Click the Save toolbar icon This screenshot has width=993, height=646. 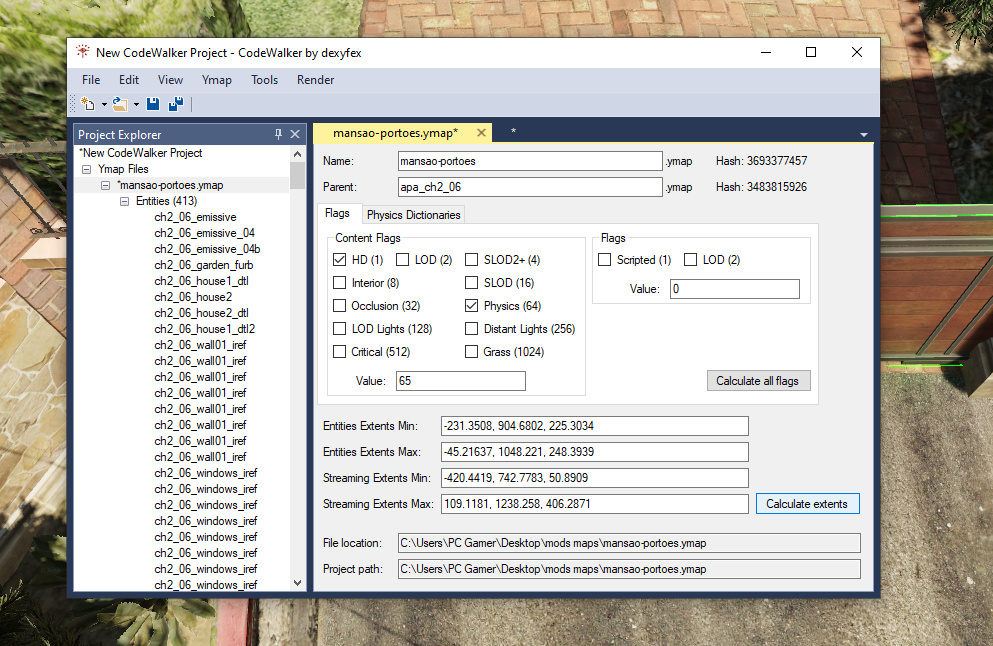pos(153,103)
